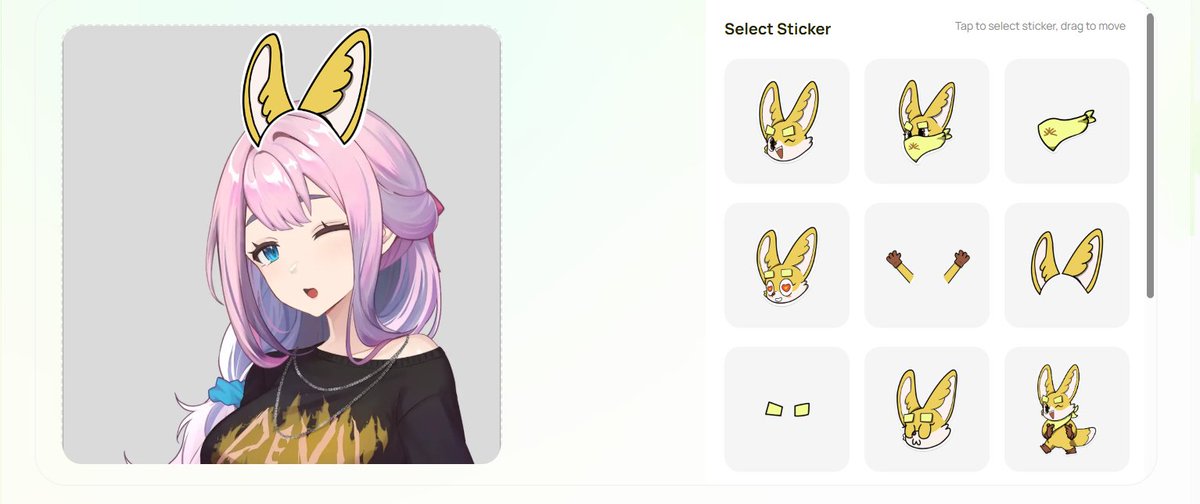
Task: Select the full-body walking fox sticker
Action: pyautogui.click(x=1067, y=409)
